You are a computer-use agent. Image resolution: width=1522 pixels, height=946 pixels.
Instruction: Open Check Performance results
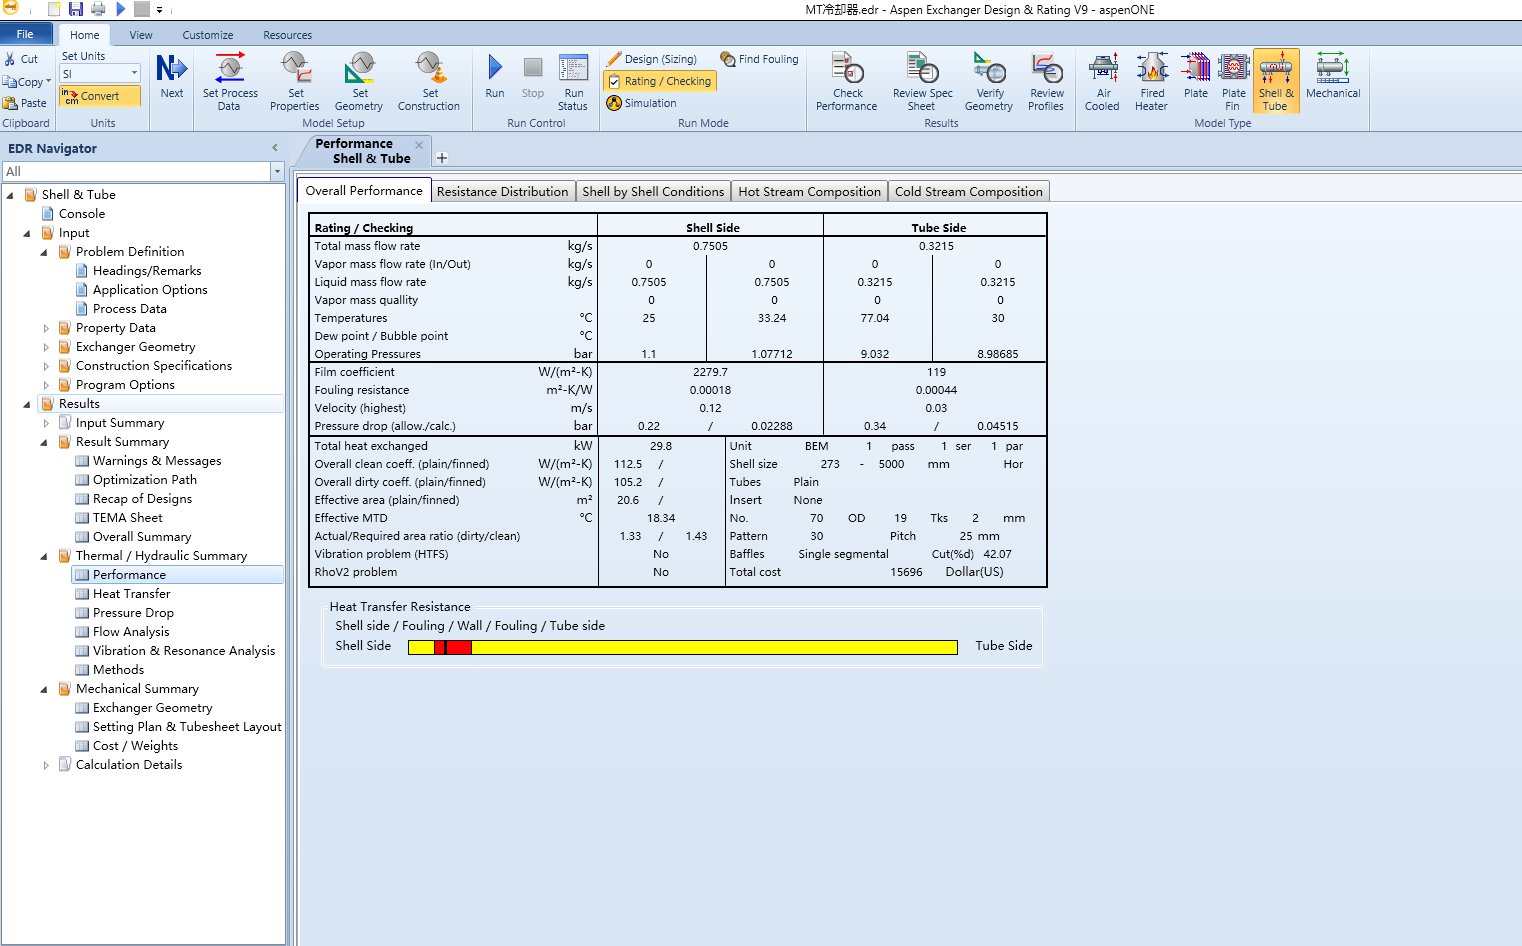[x=847, y=81]
